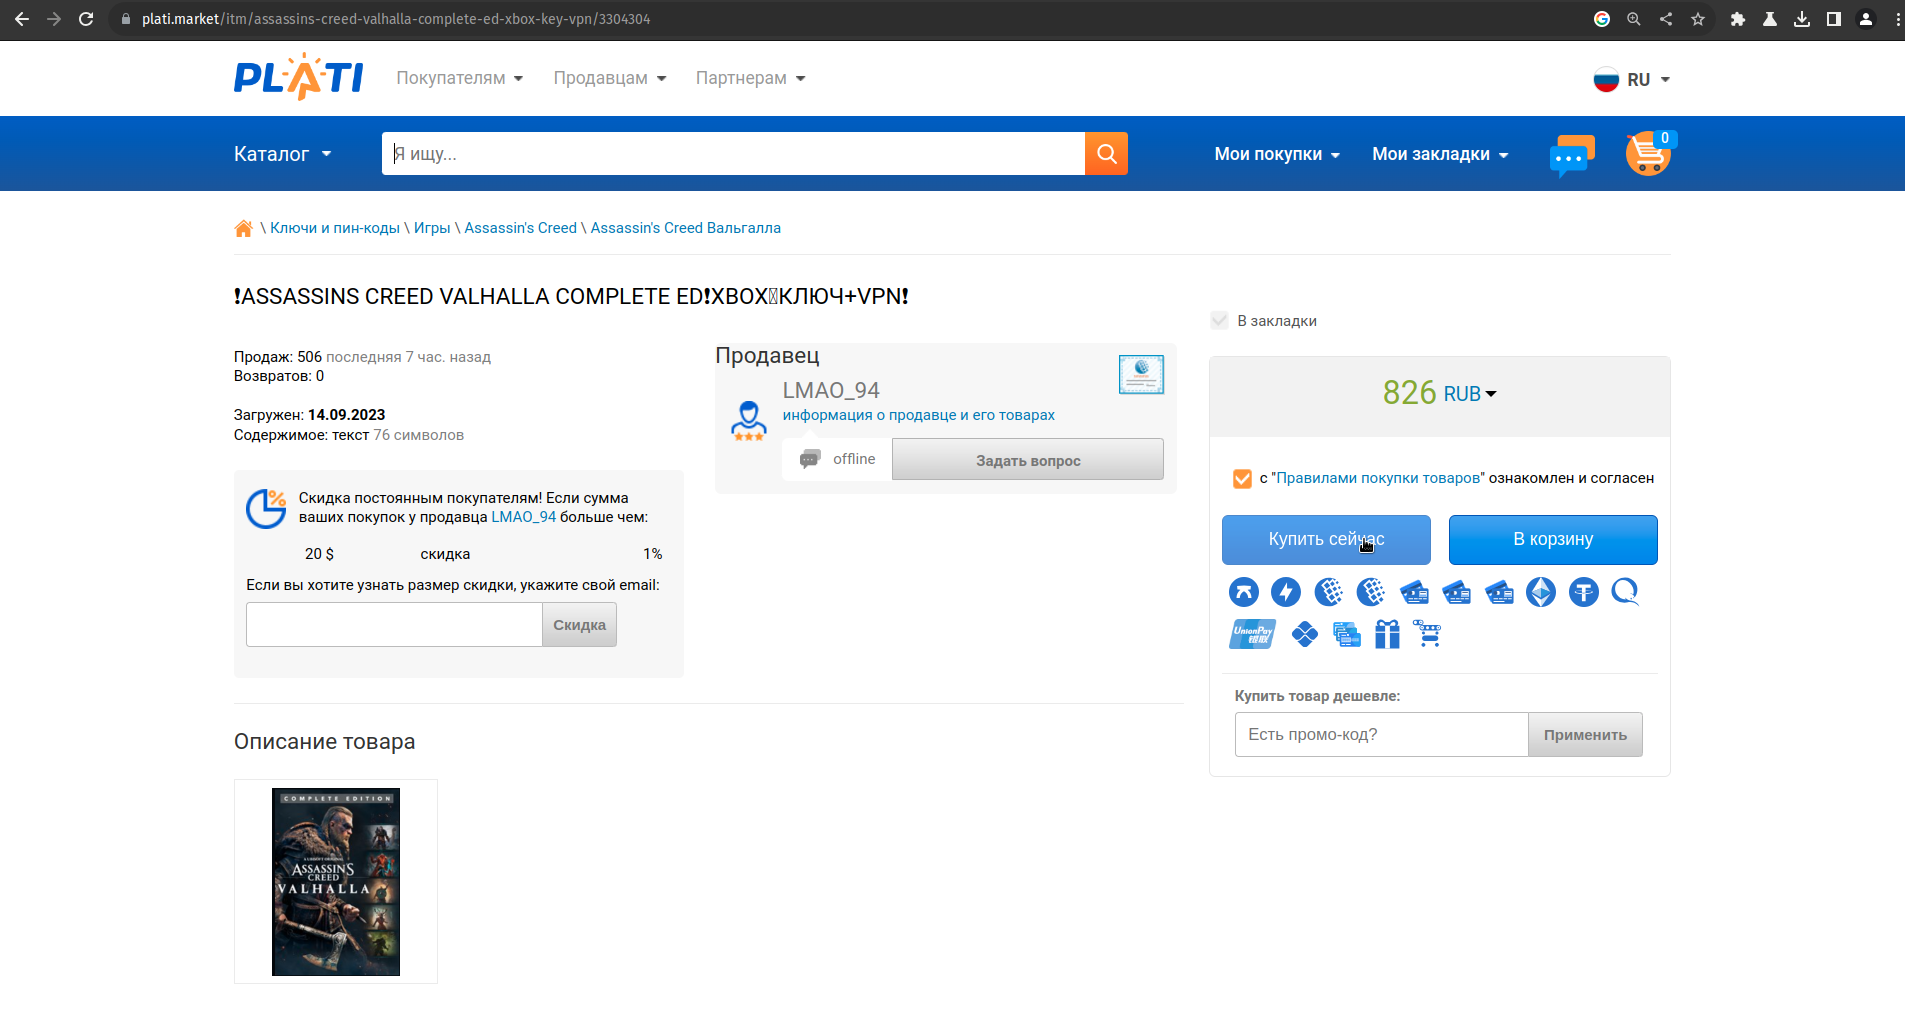Select UnionPay payment method icon
The image size is (1905, 1009).
tap(1252, 634)
